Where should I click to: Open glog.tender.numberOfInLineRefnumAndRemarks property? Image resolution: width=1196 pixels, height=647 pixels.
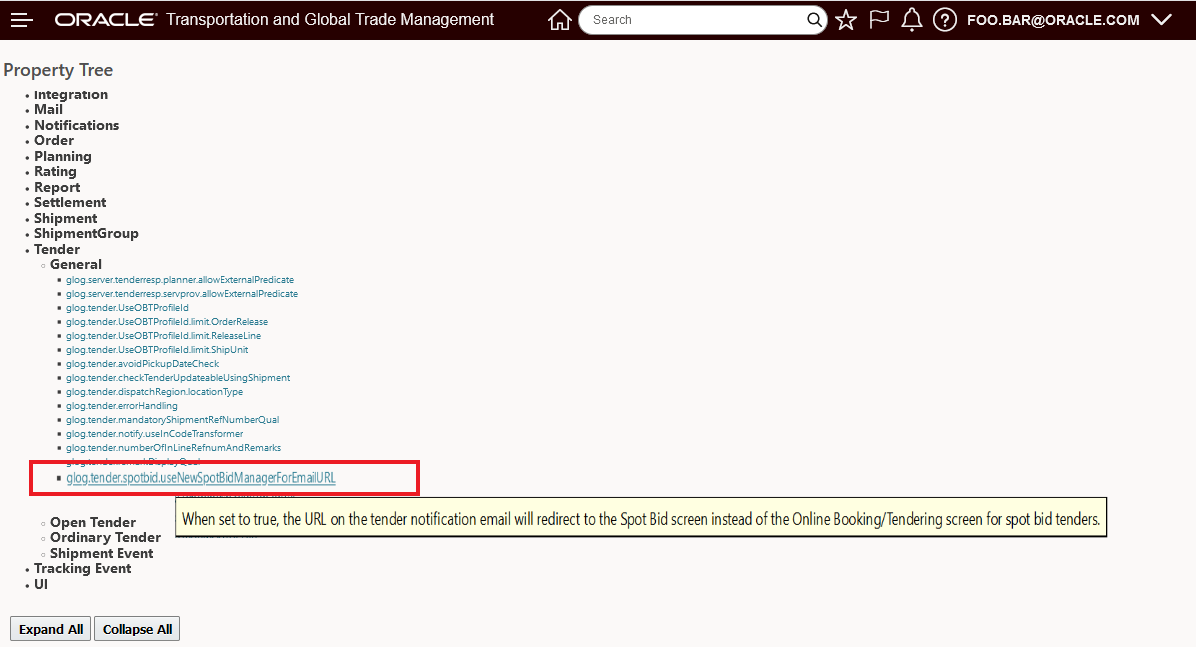(173, 448)
